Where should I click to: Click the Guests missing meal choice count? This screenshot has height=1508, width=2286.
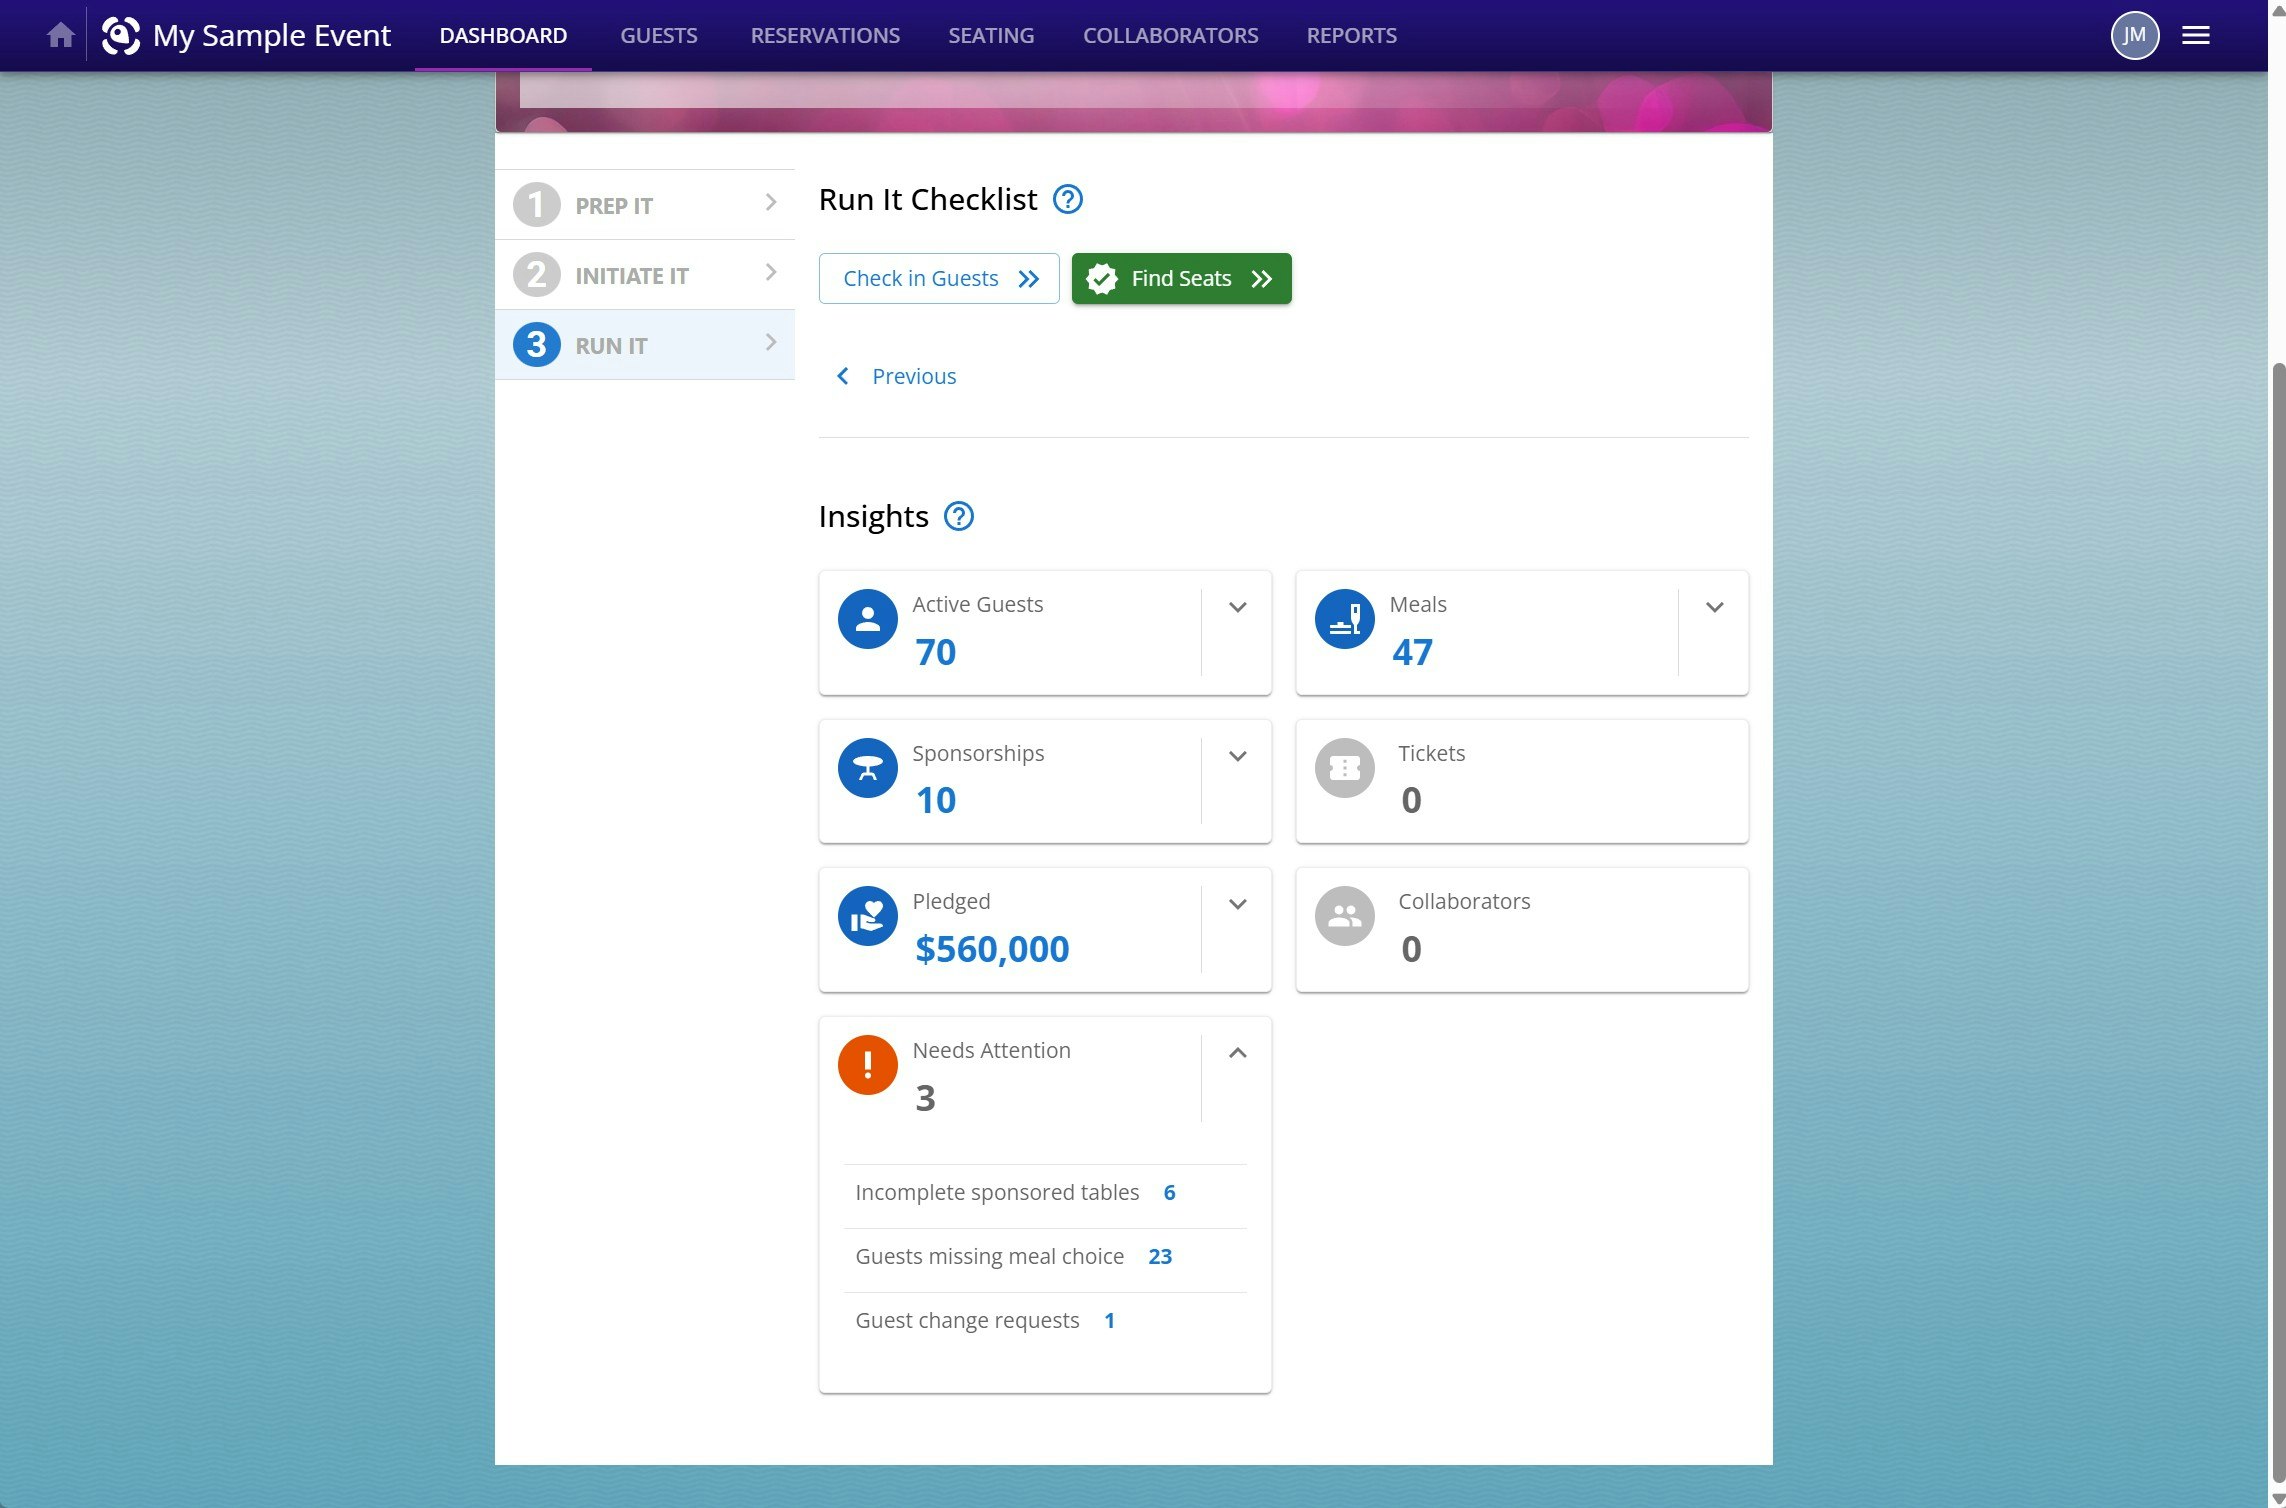[x=1159, y=1257]
